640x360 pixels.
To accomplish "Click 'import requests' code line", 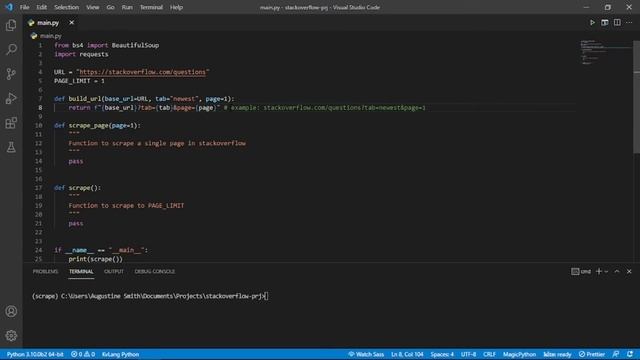I will point(81,54).
